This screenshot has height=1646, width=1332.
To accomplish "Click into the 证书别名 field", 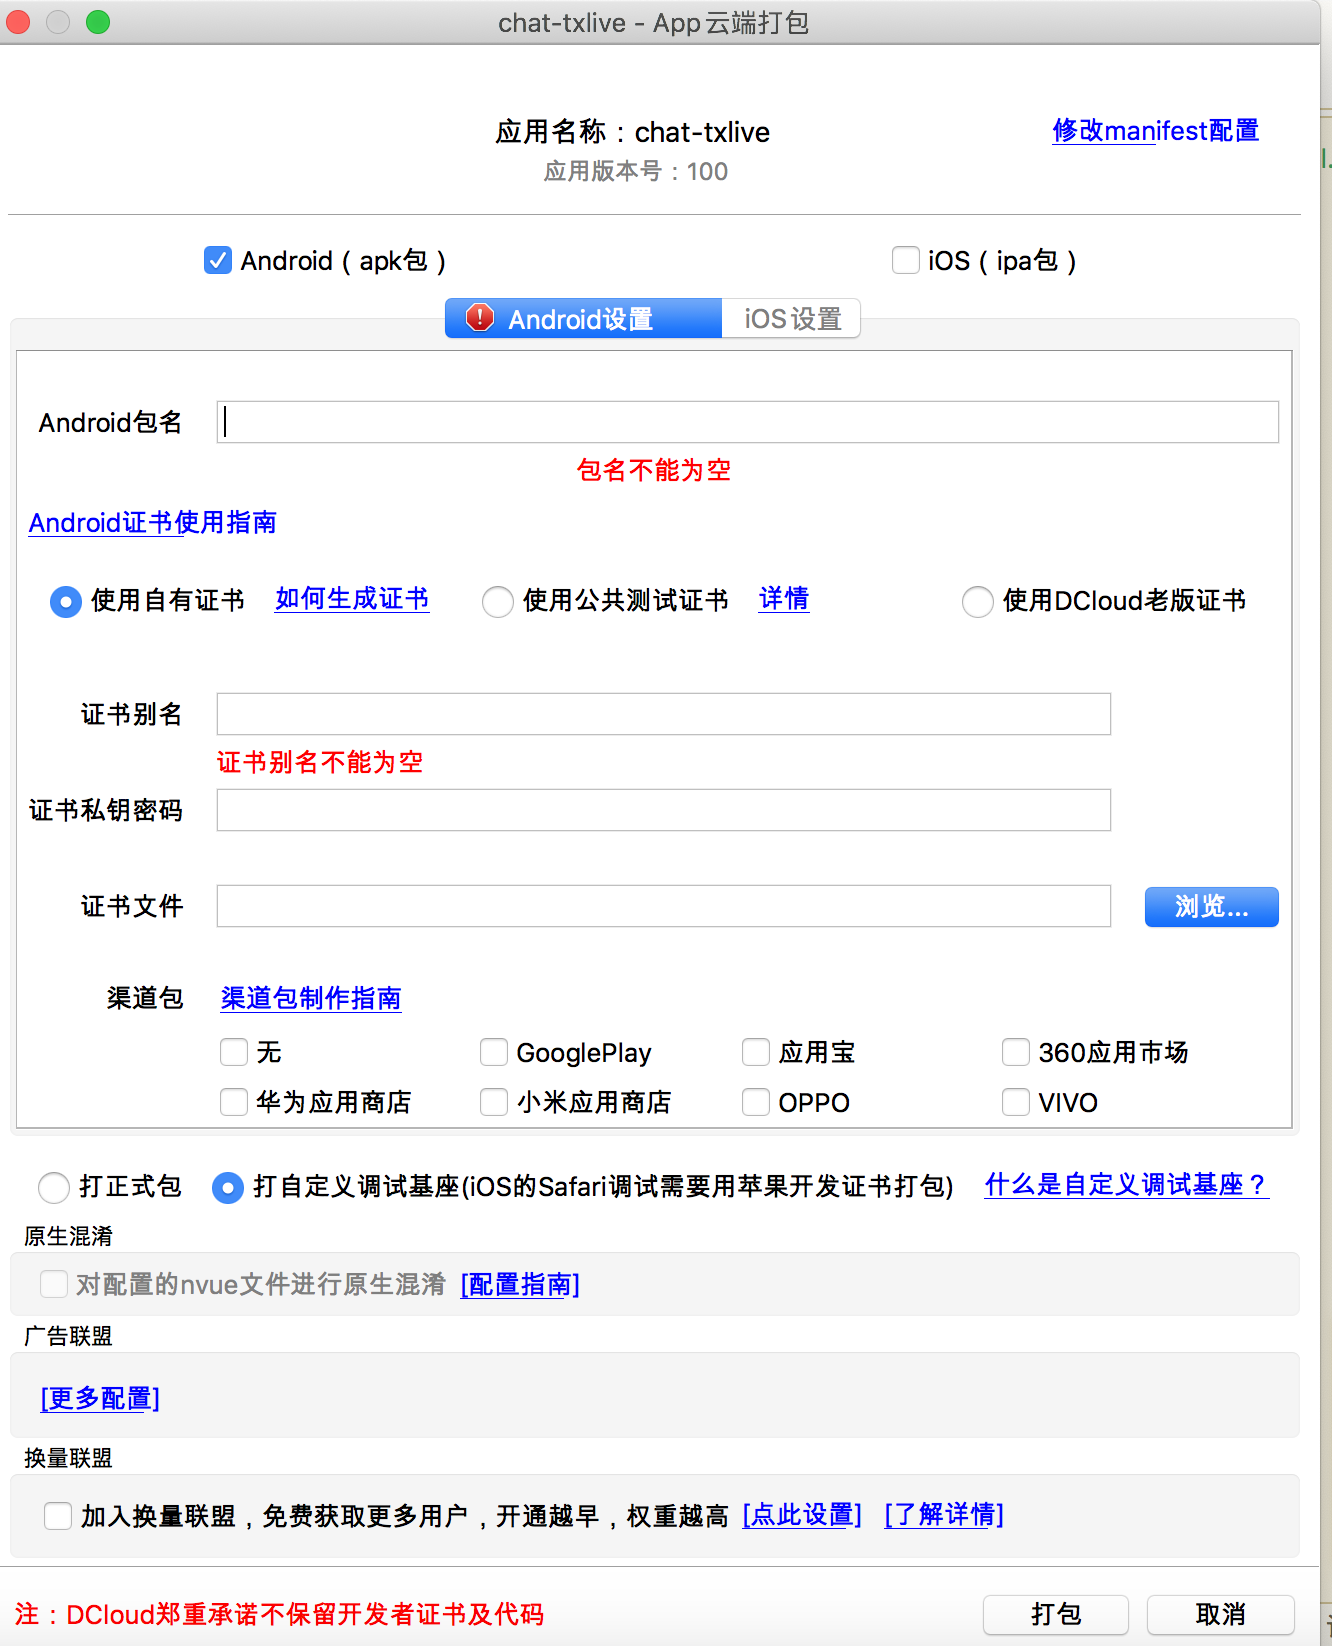I will click(x=664, y=714).
